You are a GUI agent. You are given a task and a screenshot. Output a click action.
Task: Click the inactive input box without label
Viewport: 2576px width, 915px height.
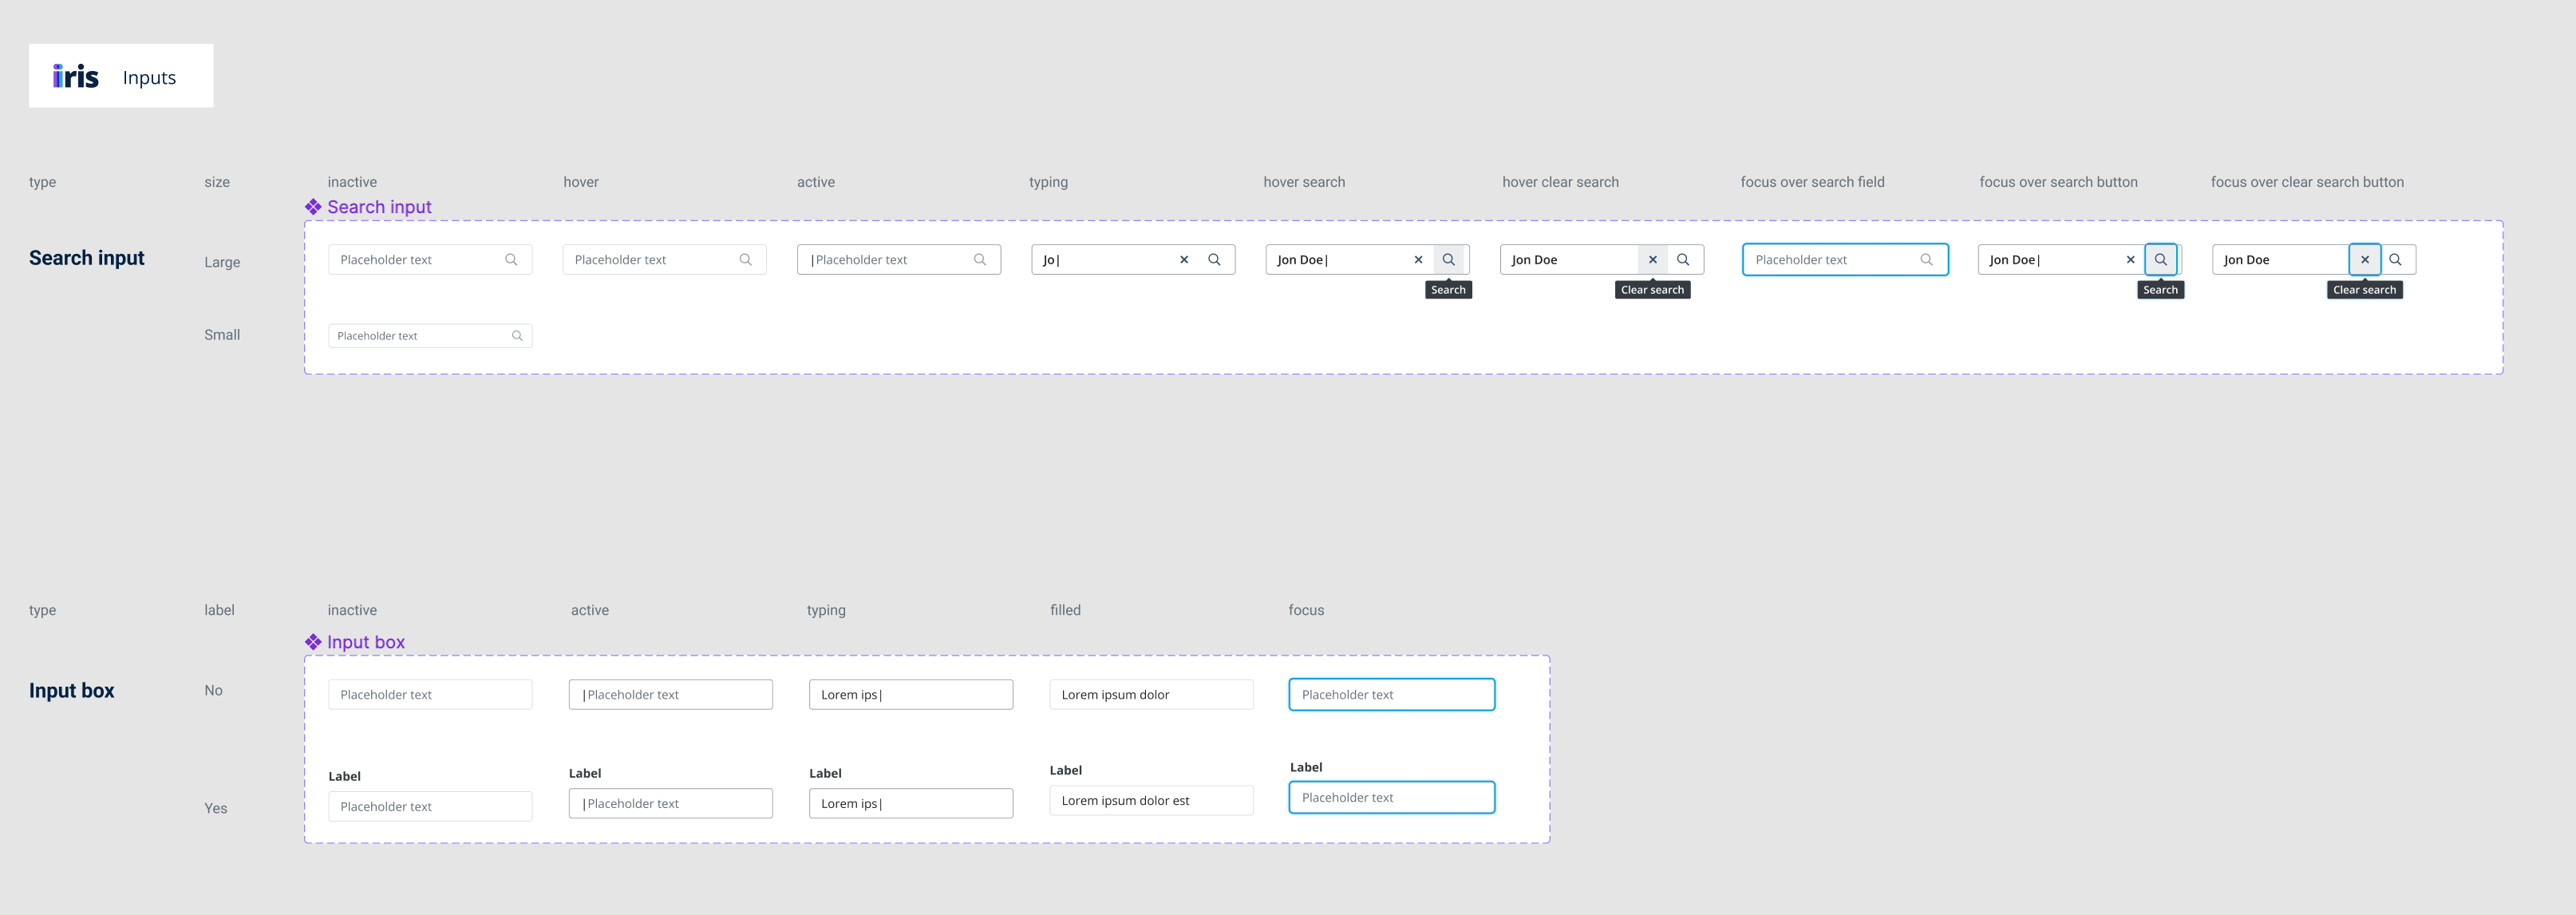click(430, 695)
